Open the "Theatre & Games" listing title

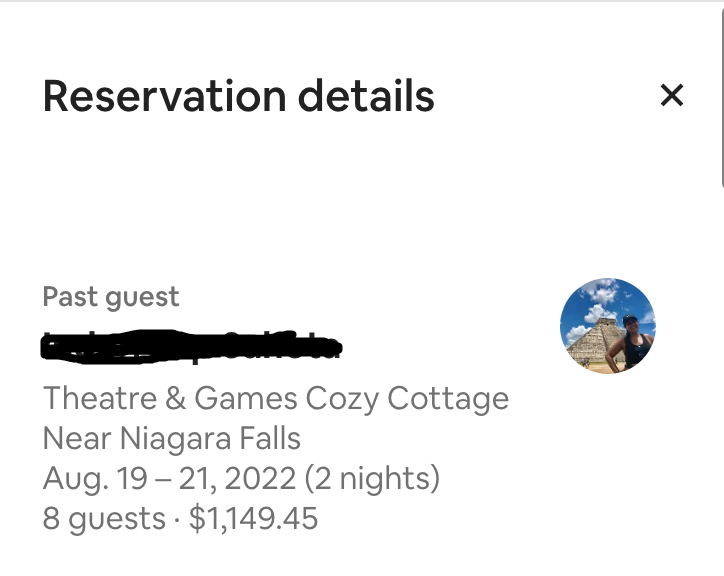pyautogui.click(x=170, y=399)
